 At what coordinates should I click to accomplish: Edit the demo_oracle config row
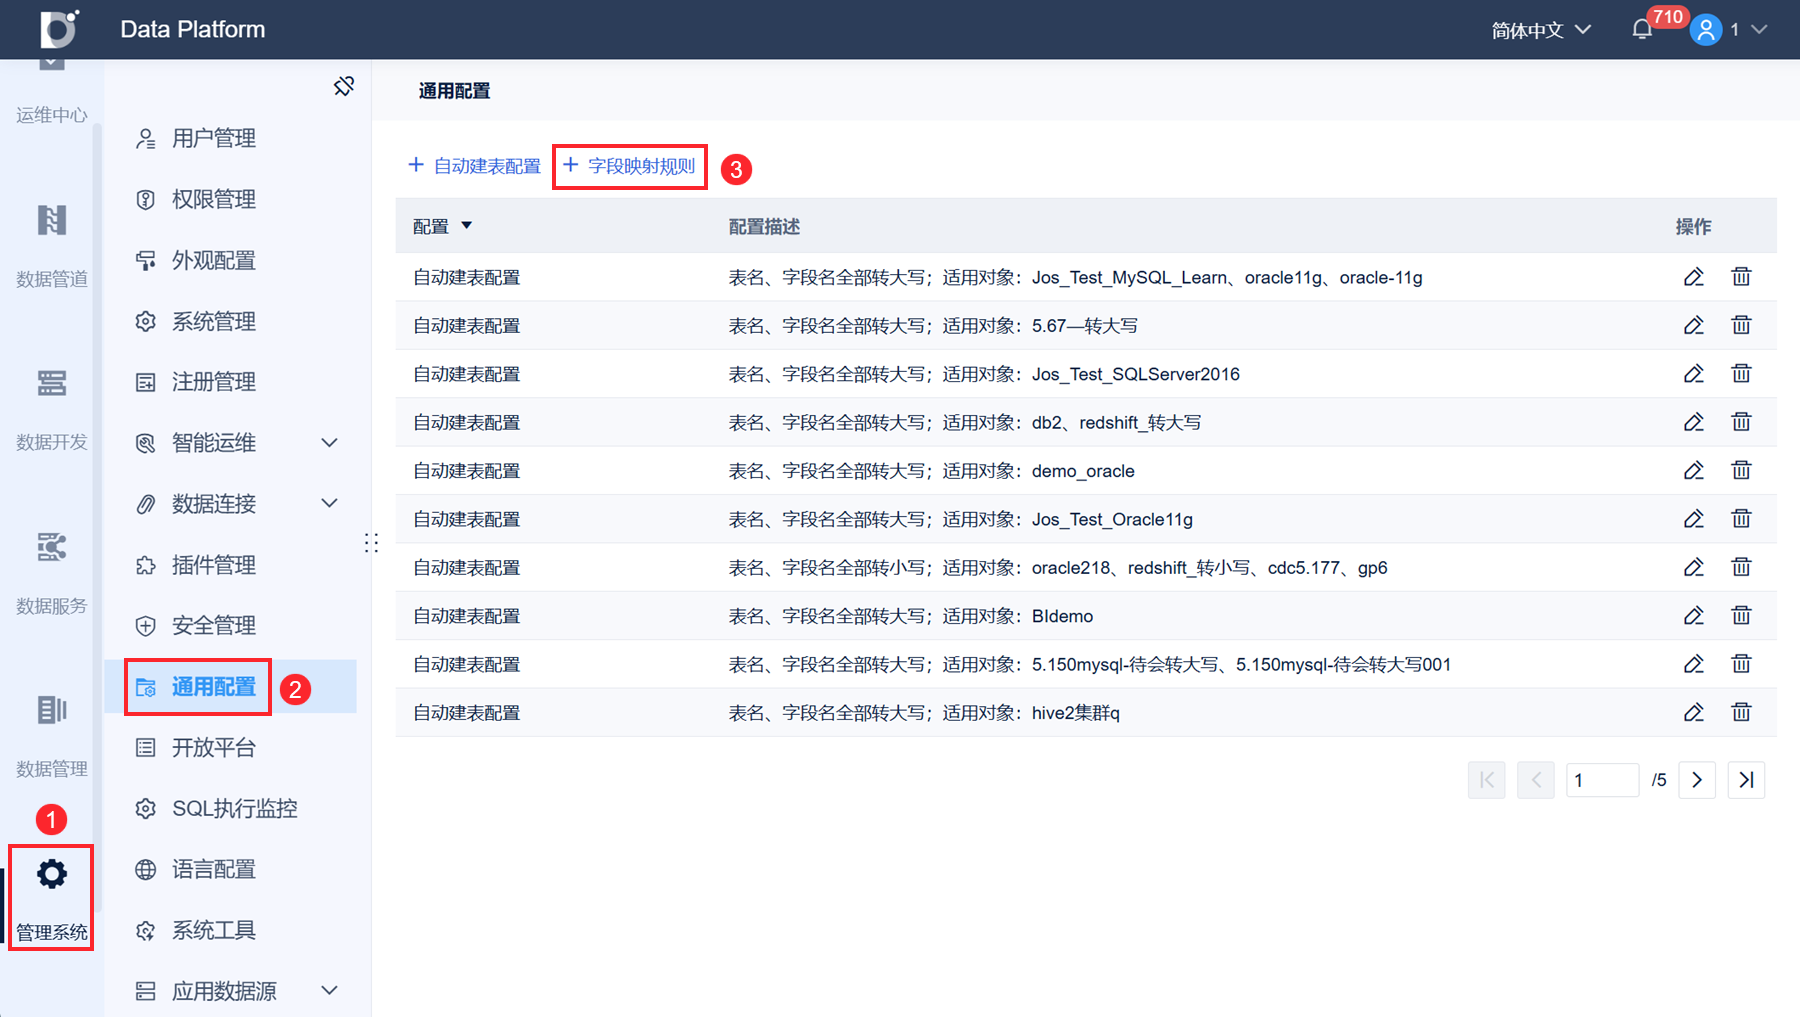coord(1693,470)
